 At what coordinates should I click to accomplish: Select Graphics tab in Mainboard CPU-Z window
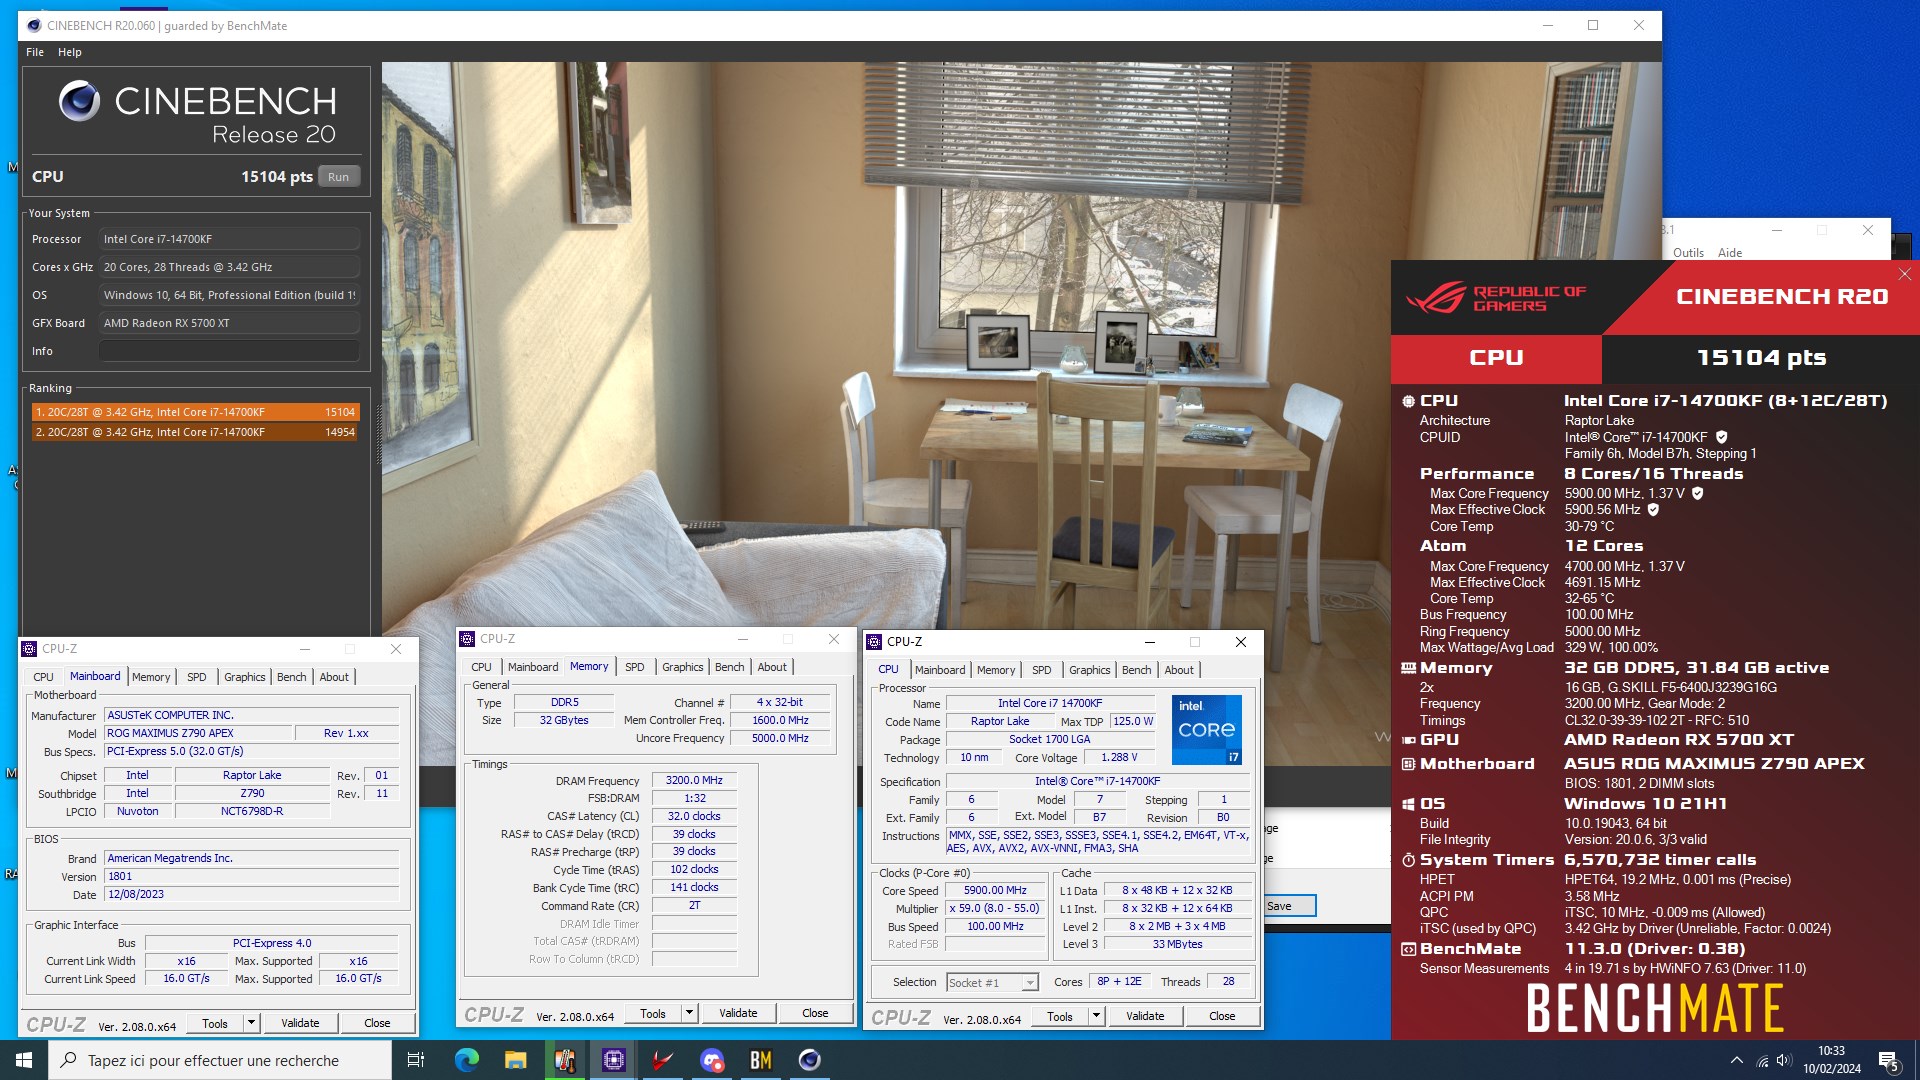tap(245, 677)
